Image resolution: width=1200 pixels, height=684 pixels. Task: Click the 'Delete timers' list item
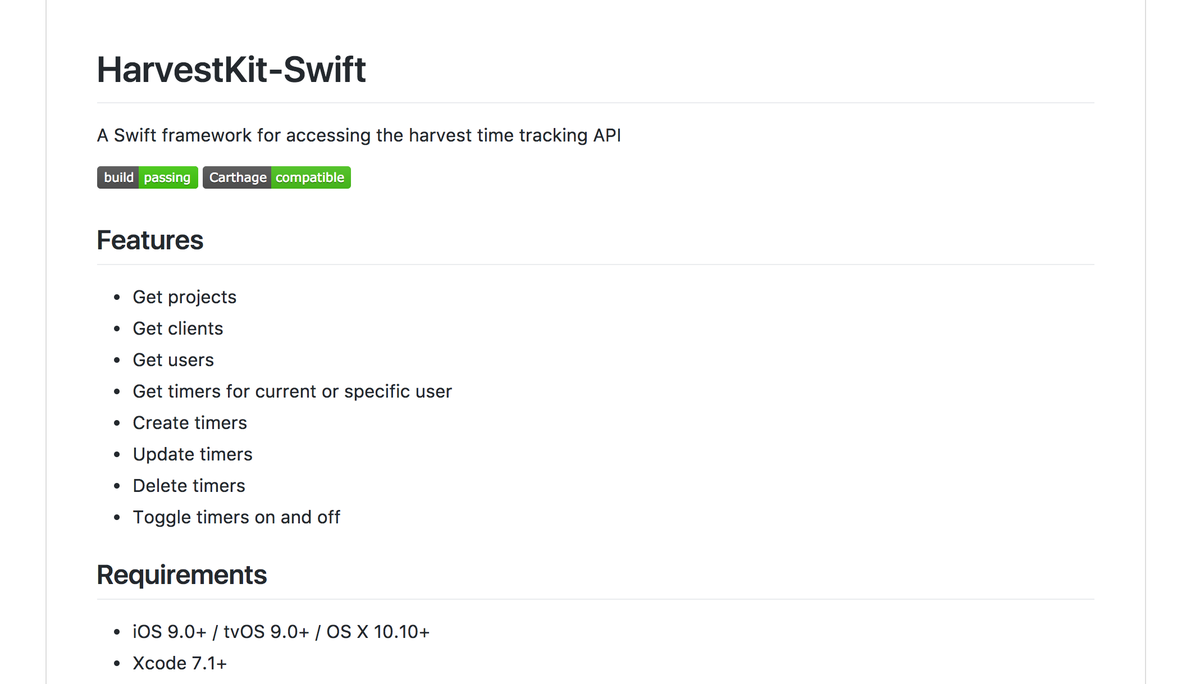pyautogui.click(x=189, y=486)
